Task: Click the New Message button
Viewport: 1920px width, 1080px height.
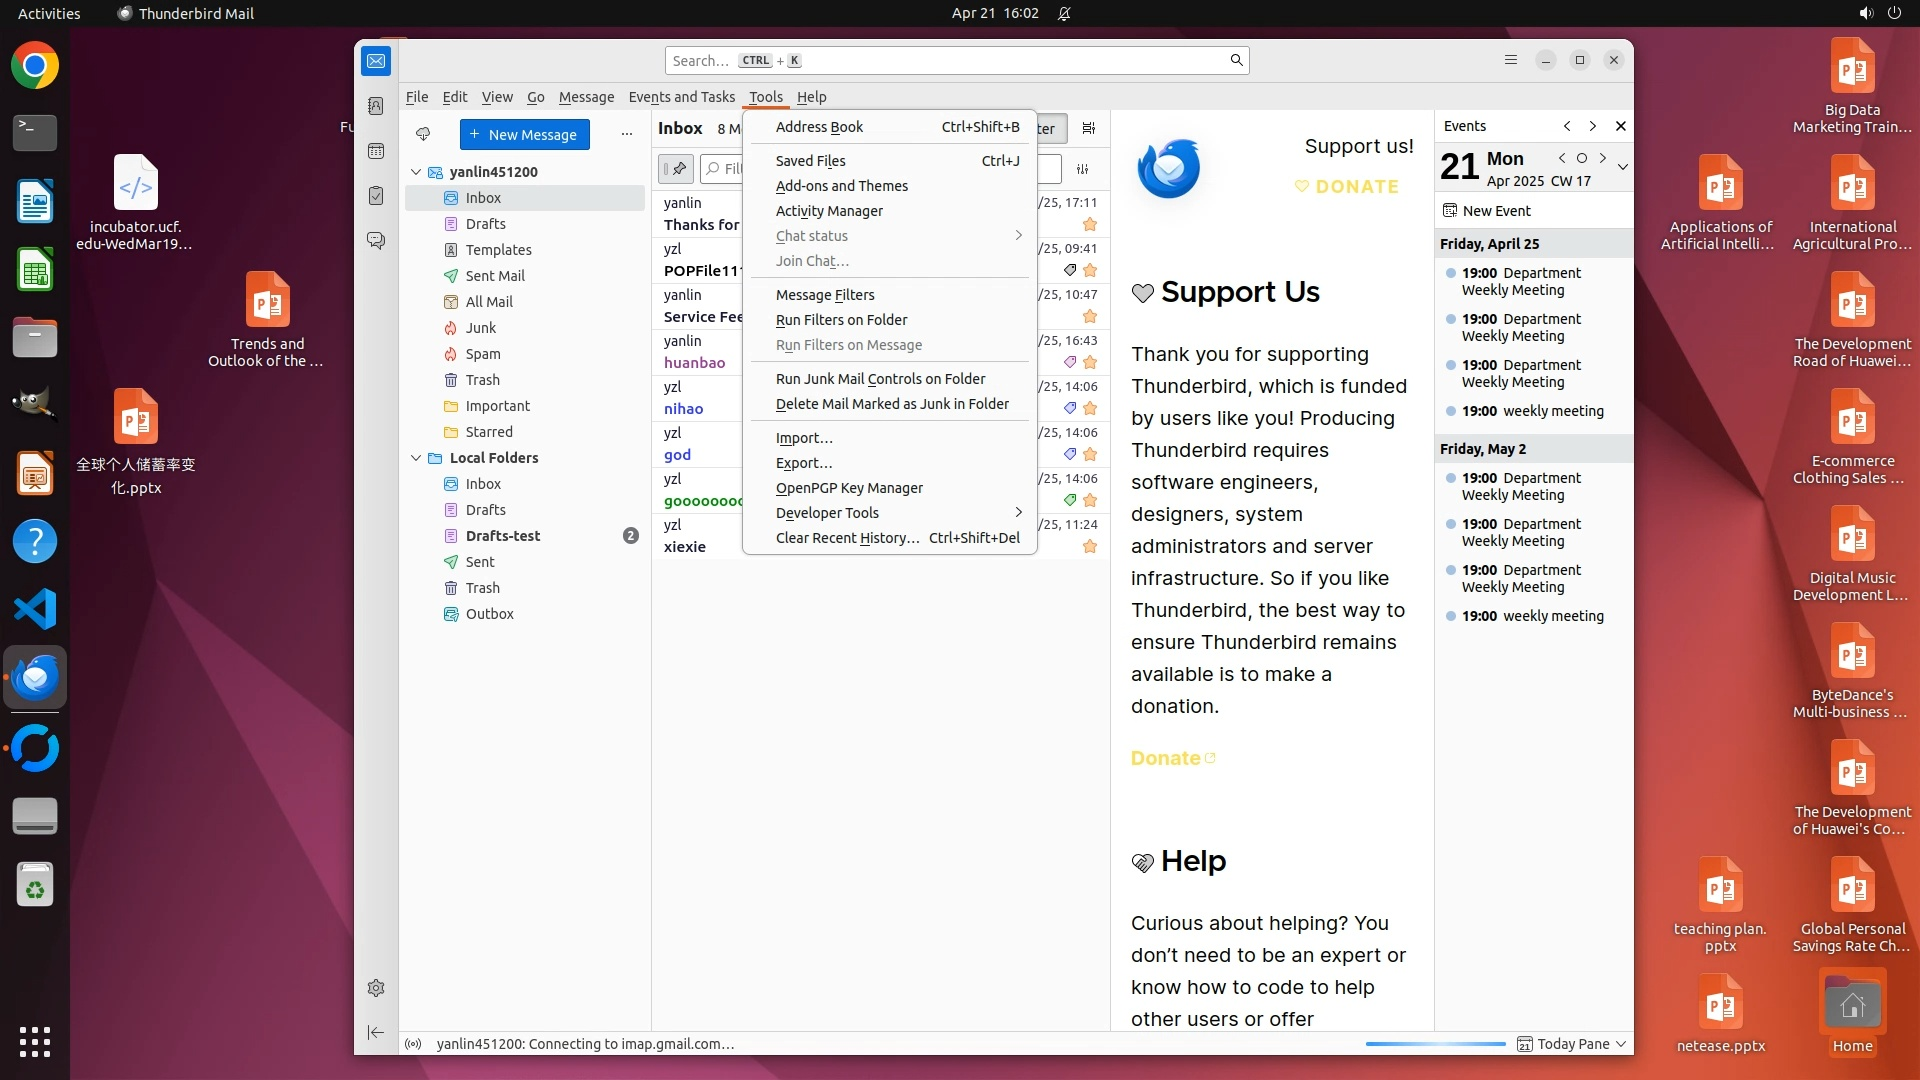Action: click(524, 135)
